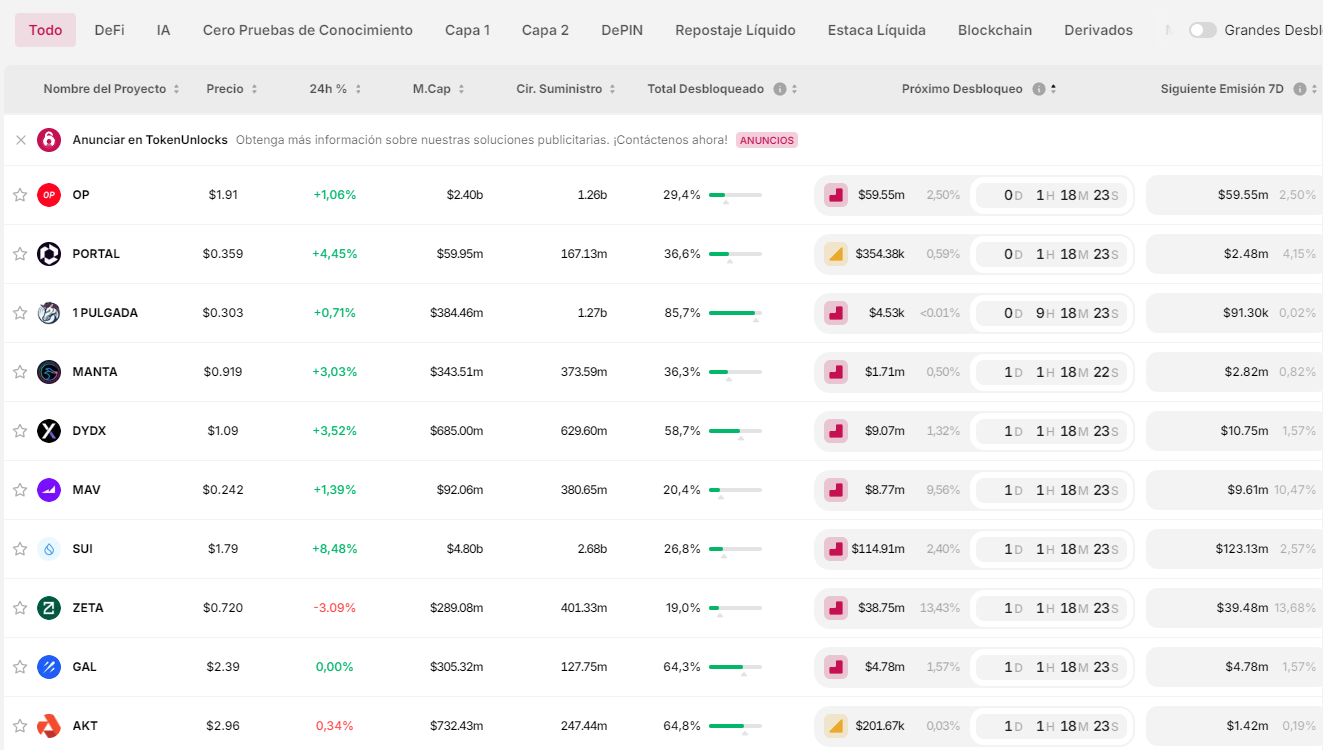Favorite the 1 PULGADA token
This screenshot has width=1323, height=750.
20,313
